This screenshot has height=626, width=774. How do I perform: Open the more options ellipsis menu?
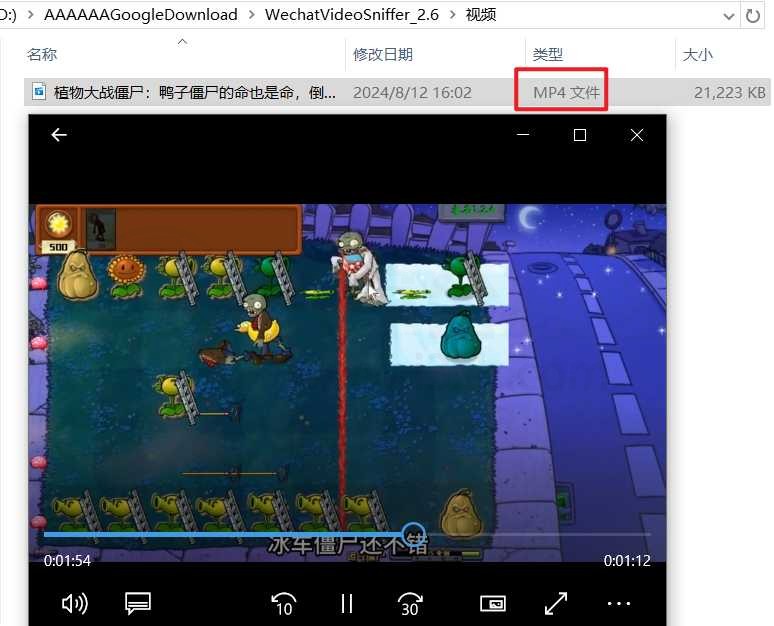[619, 603]
